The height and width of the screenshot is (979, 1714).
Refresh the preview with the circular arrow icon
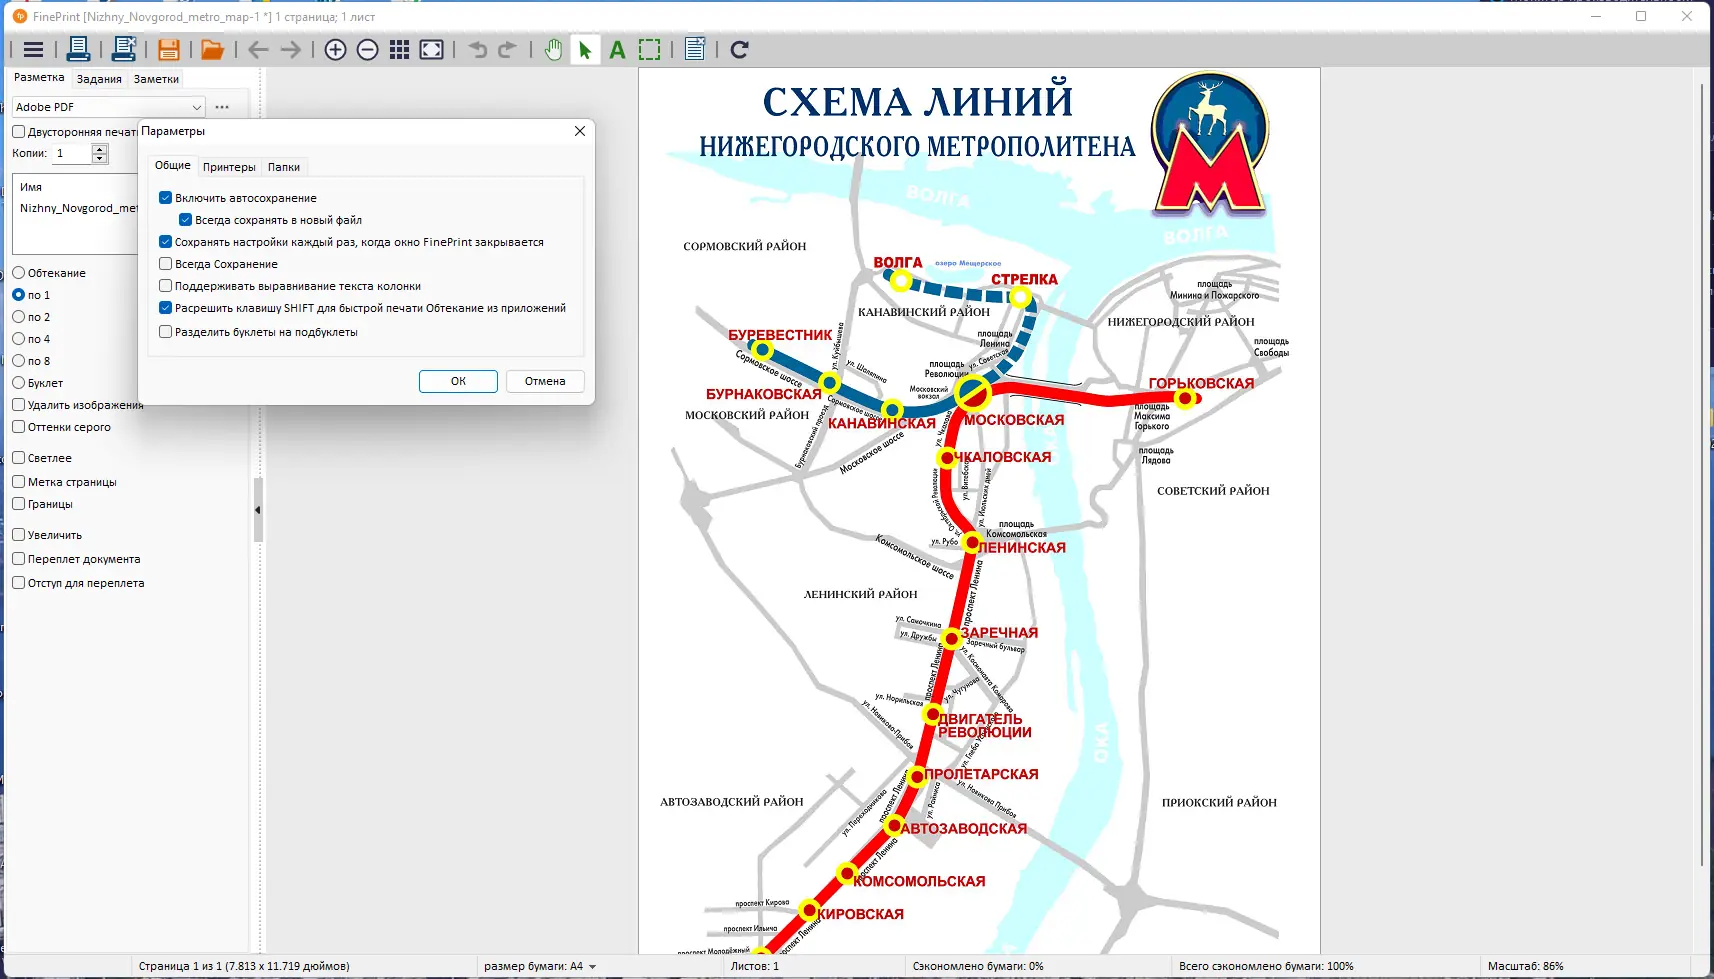click(x=739, y=49)
